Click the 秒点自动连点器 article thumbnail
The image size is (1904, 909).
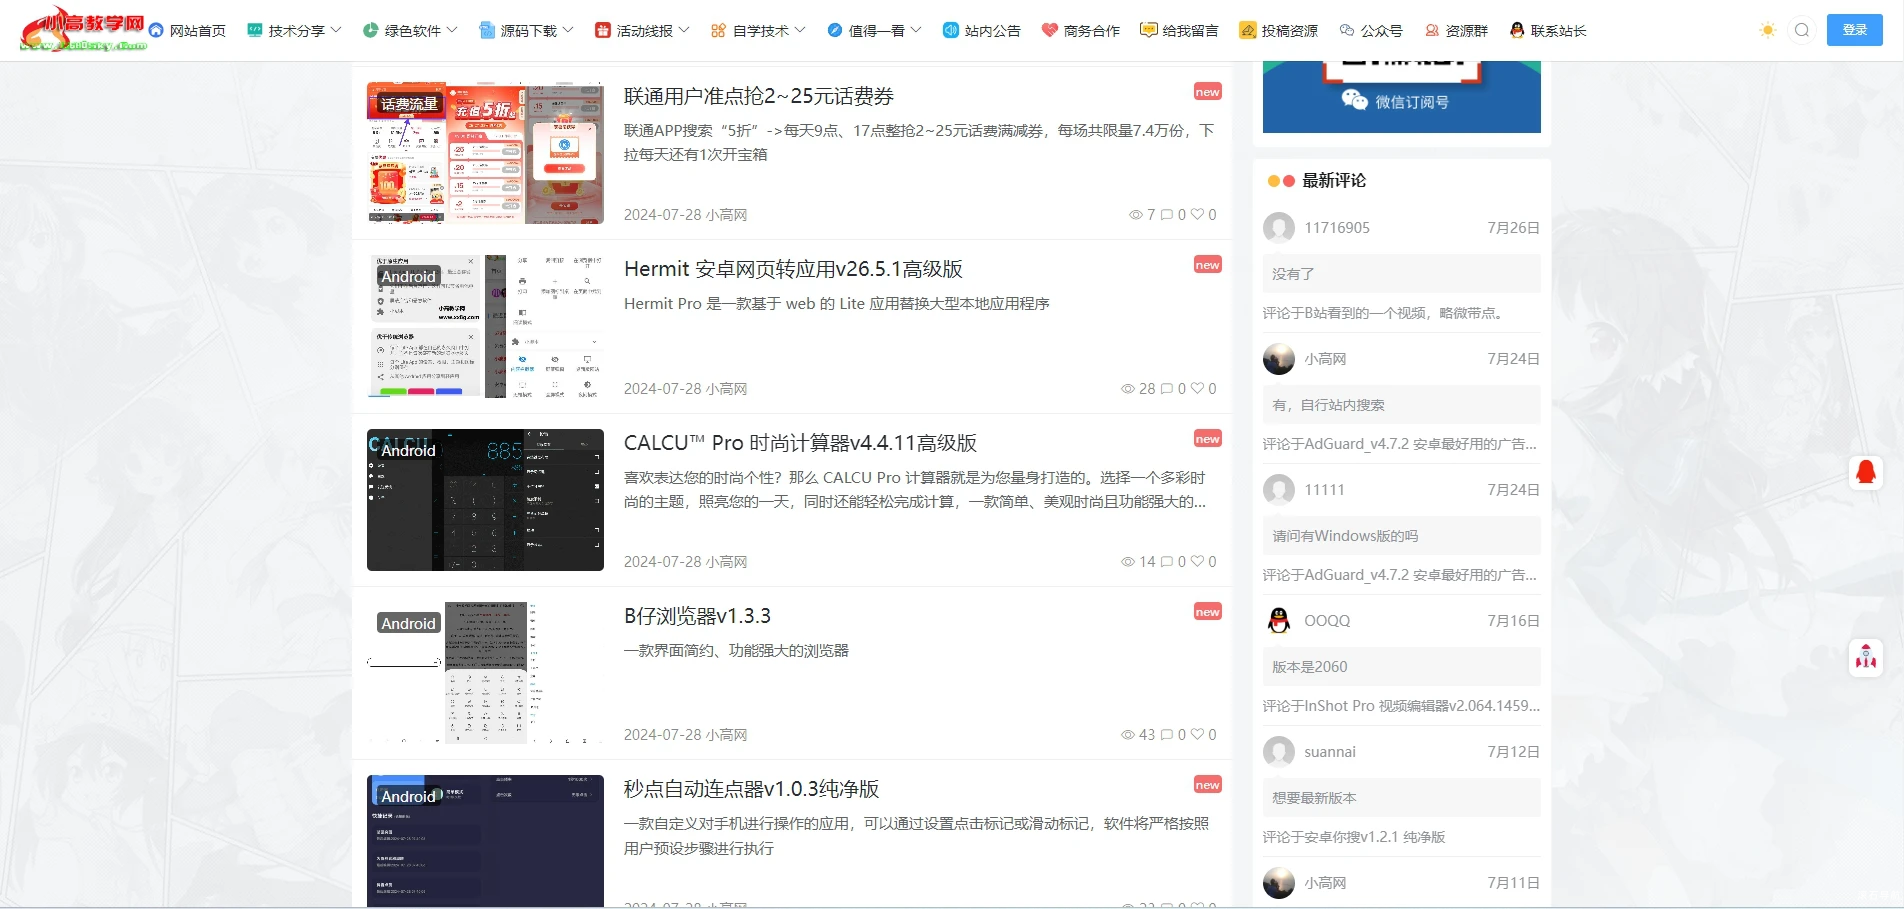pos(485,844)
